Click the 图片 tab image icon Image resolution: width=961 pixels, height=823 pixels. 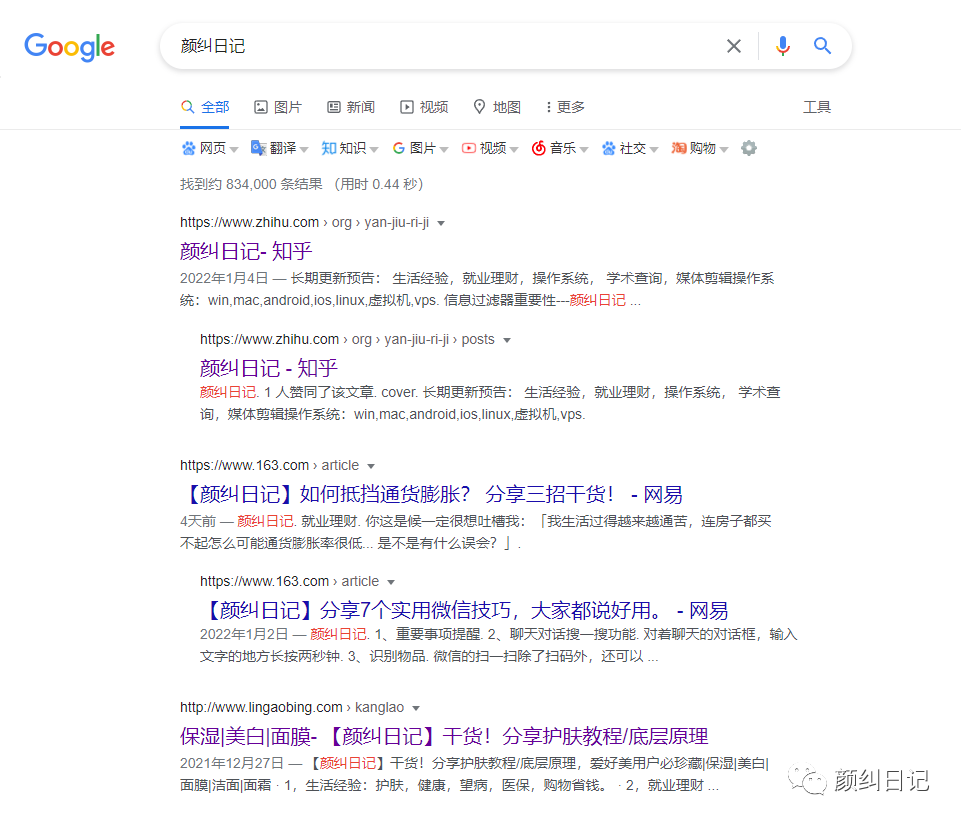[x=261, y=107]
